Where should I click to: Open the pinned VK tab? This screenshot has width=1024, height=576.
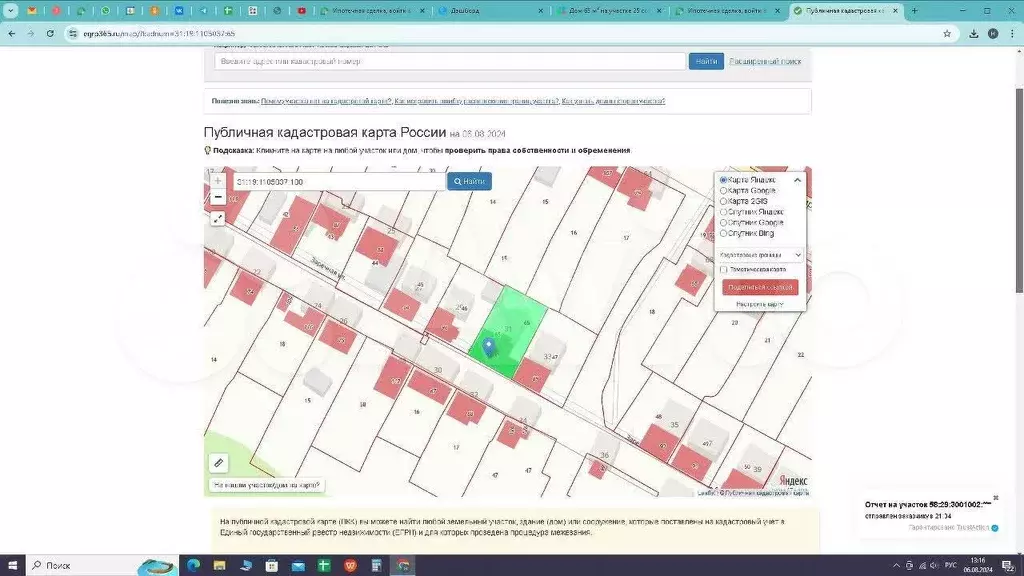tap(179, 10)
